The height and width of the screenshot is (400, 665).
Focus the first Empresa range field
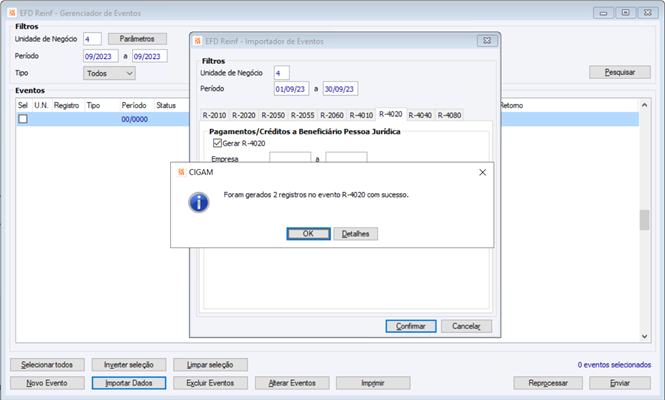point(290,157)
